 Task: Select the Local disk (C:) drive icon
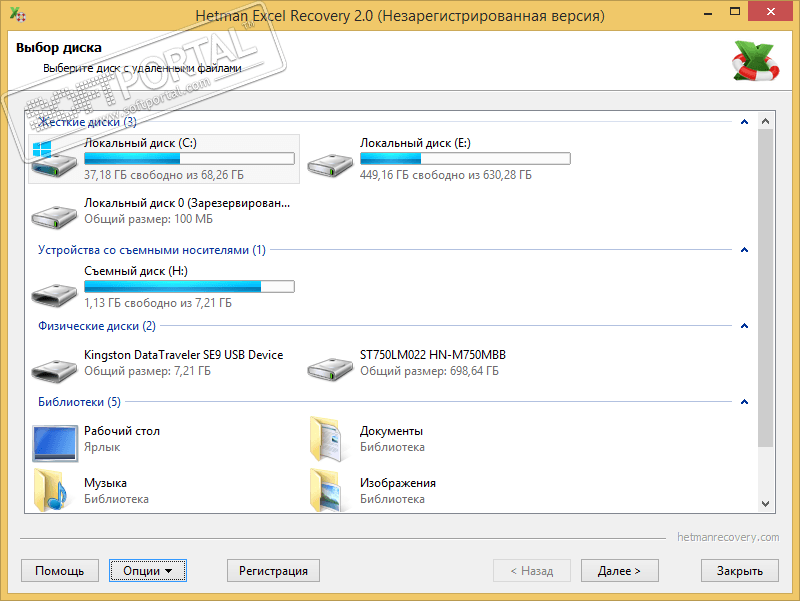[54, 160]
